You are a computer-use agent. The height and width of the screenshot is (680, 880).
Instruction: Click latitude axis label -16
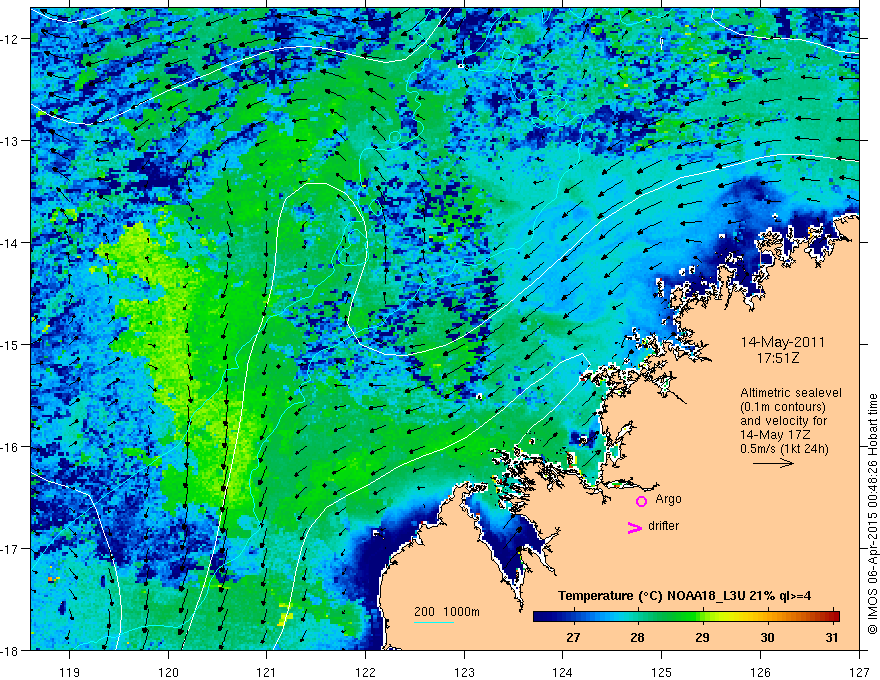click(x=10, y=447)
